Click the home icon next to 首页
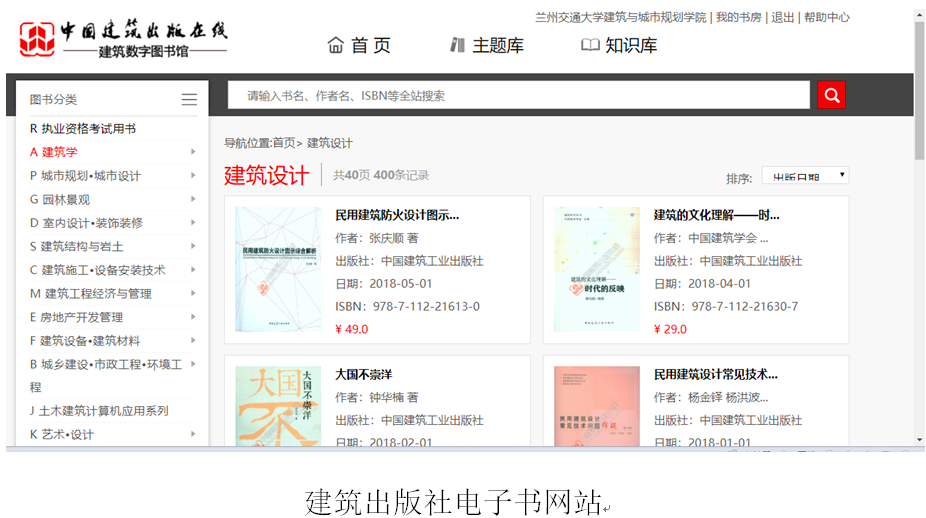926x518 pixels. [x=336, y=45]
